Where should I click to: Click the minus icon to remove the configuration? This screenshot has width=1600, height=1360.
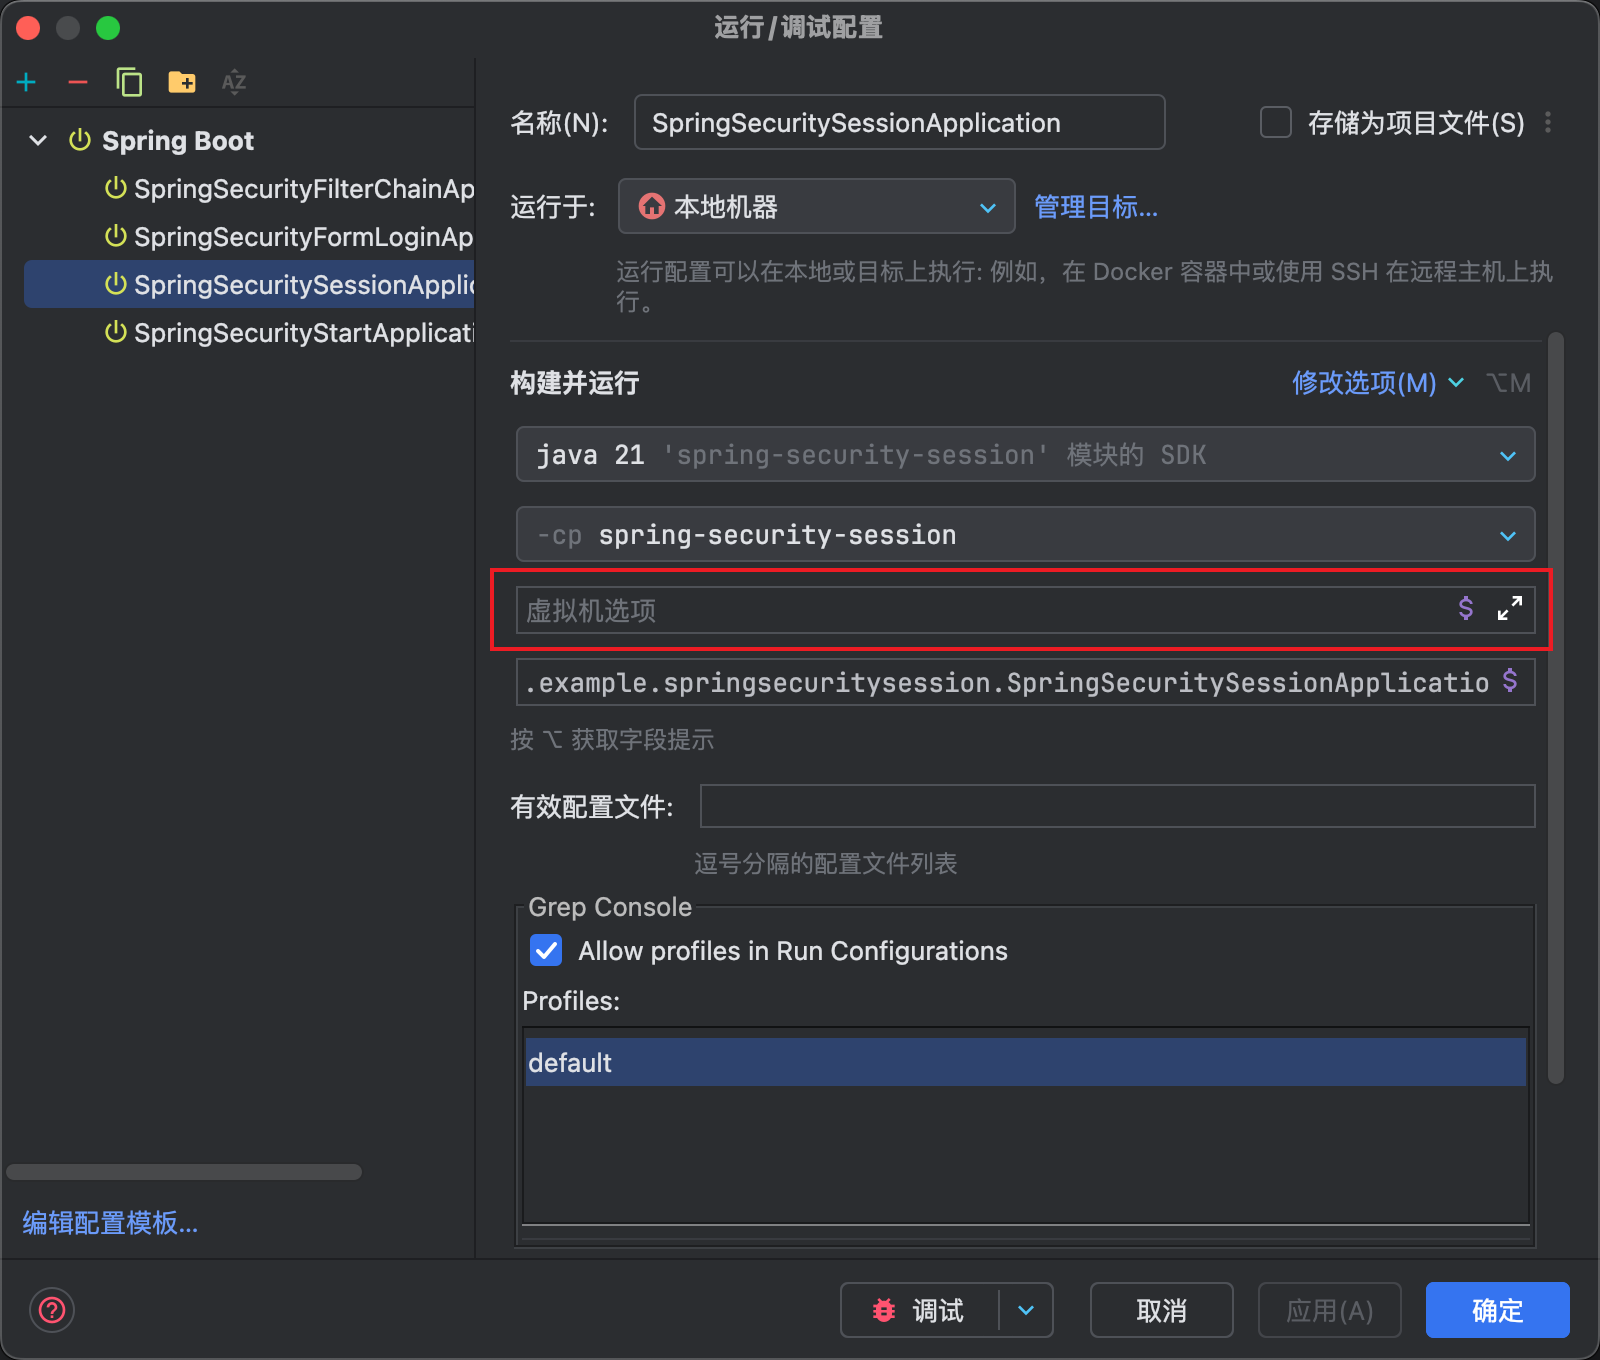pos(78,82)
